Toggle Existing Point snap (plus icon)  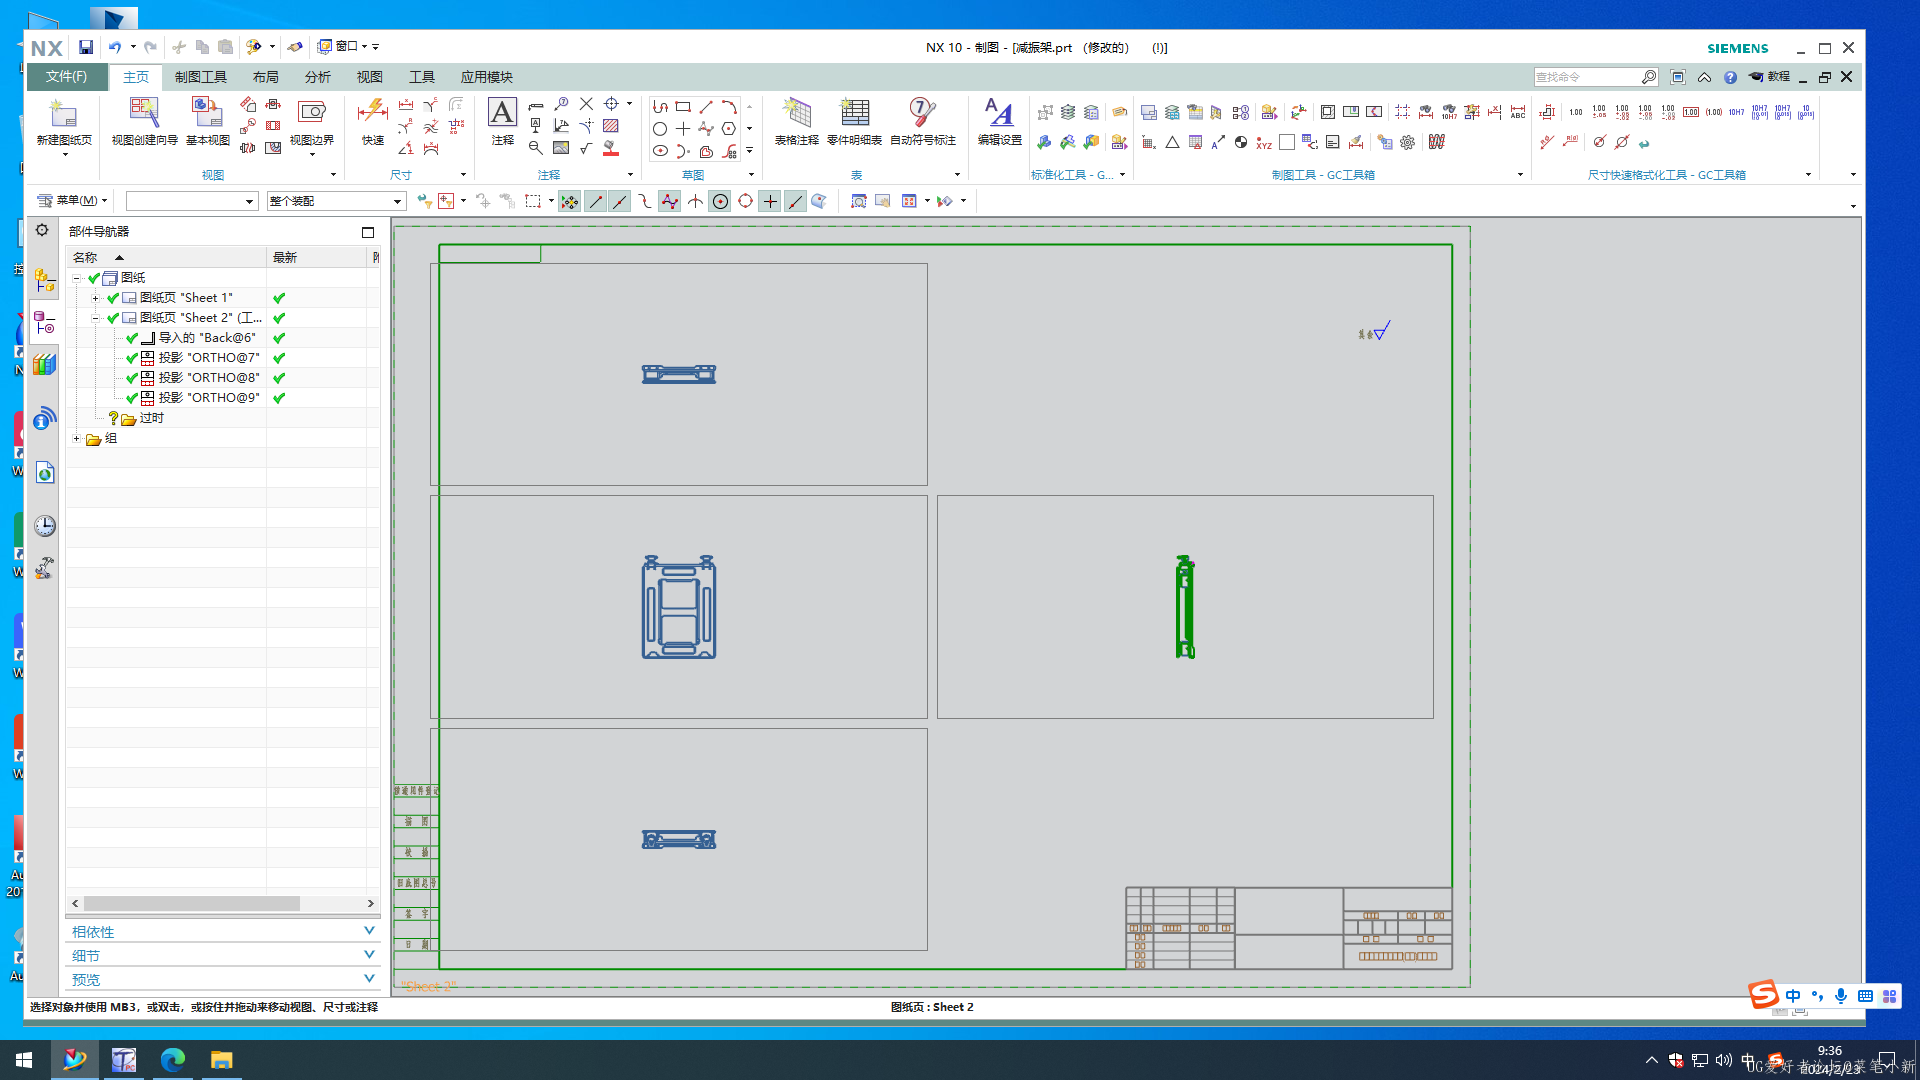coord(770,201)
